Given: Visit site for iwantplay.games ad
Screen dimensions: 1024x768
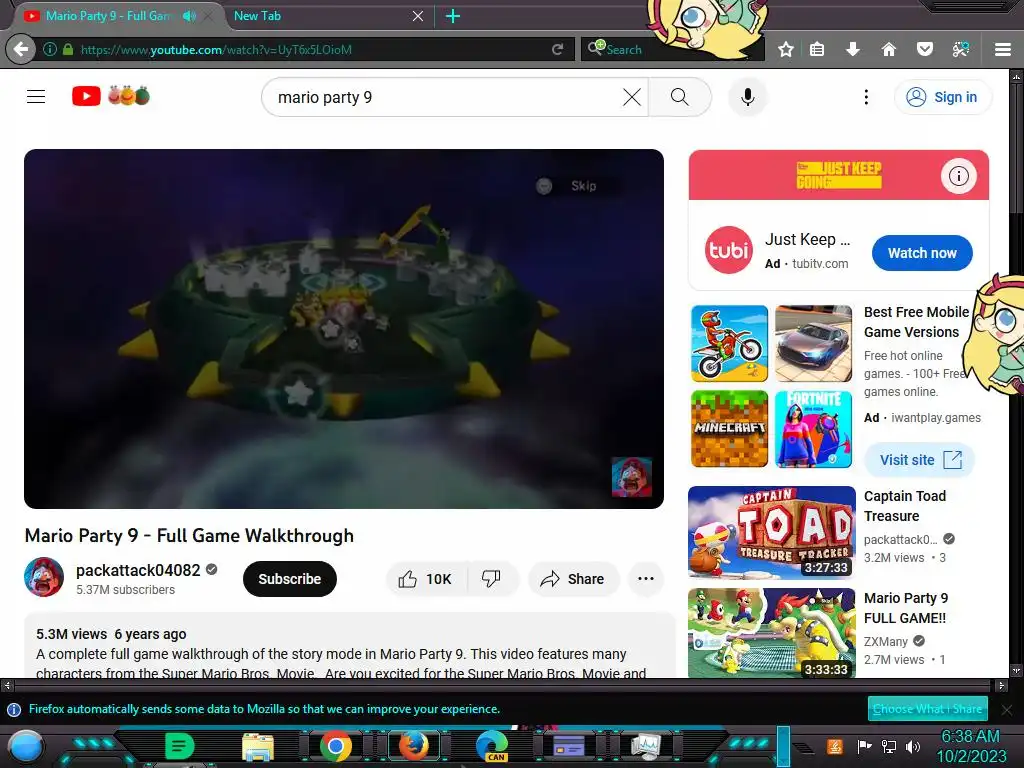Looking at the screenshot, I should click(920, 460).
